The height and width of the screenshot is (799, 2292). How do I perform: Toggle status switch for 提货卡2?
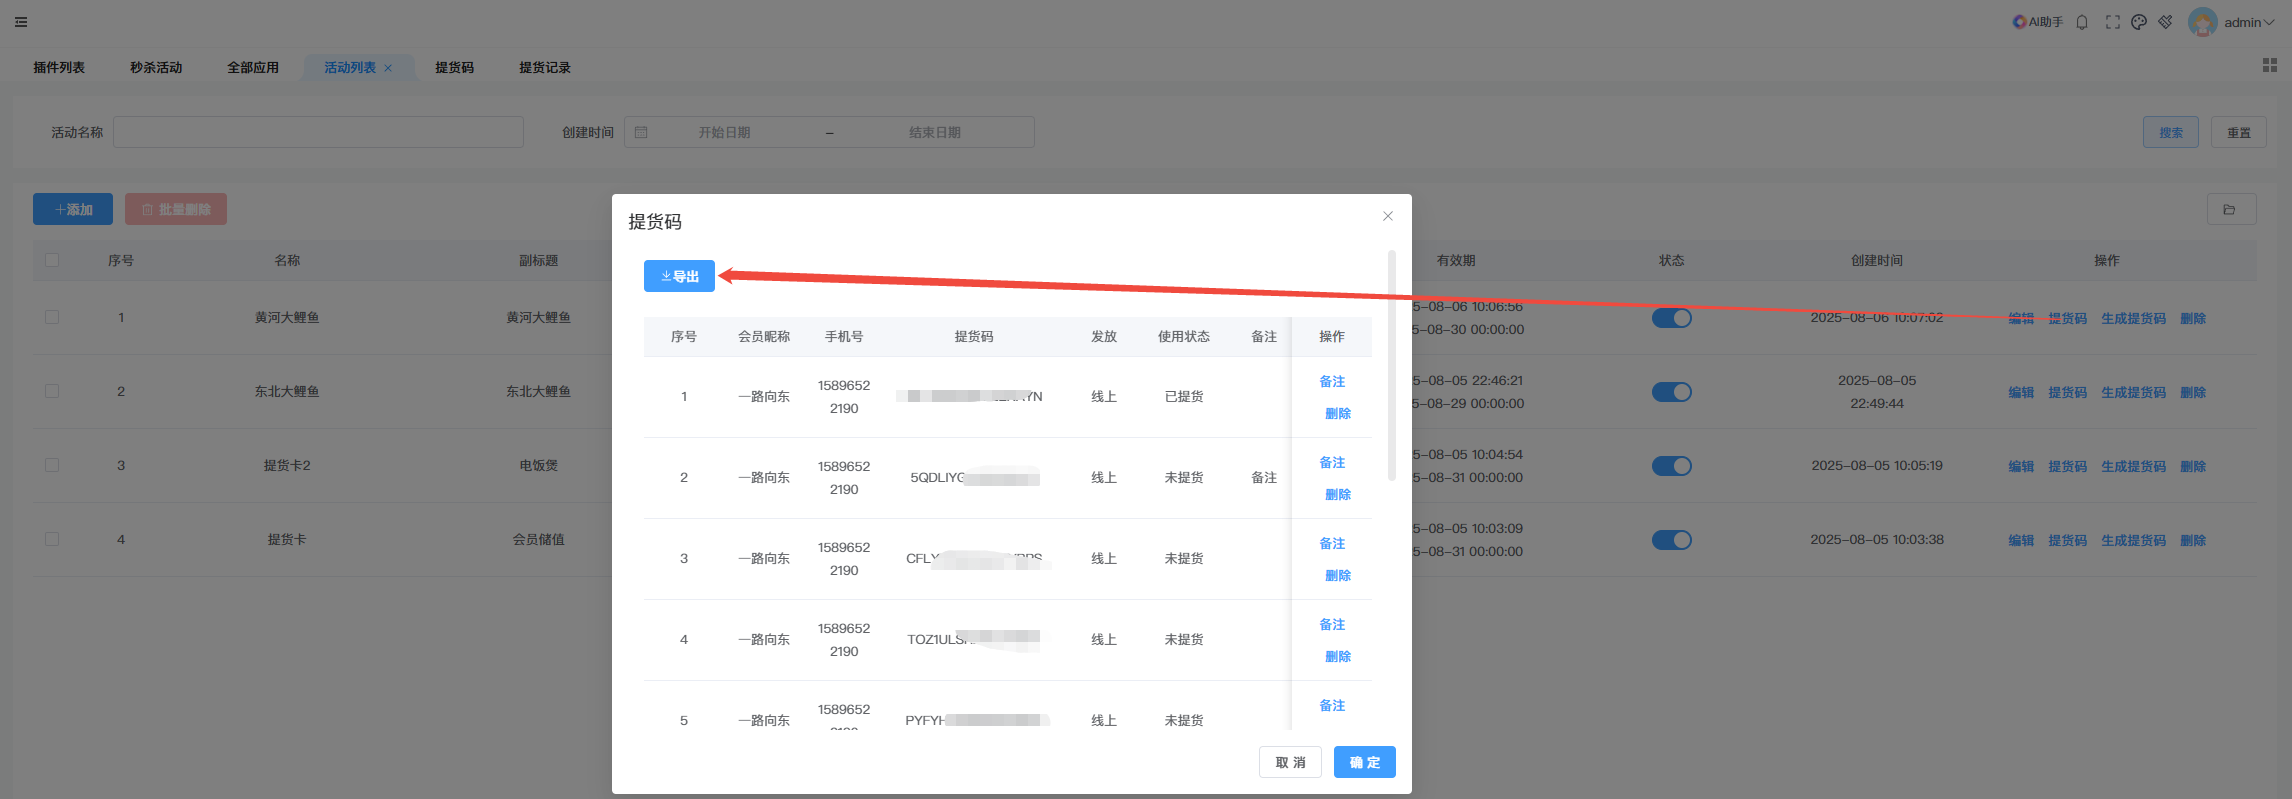click(1671, 466)
